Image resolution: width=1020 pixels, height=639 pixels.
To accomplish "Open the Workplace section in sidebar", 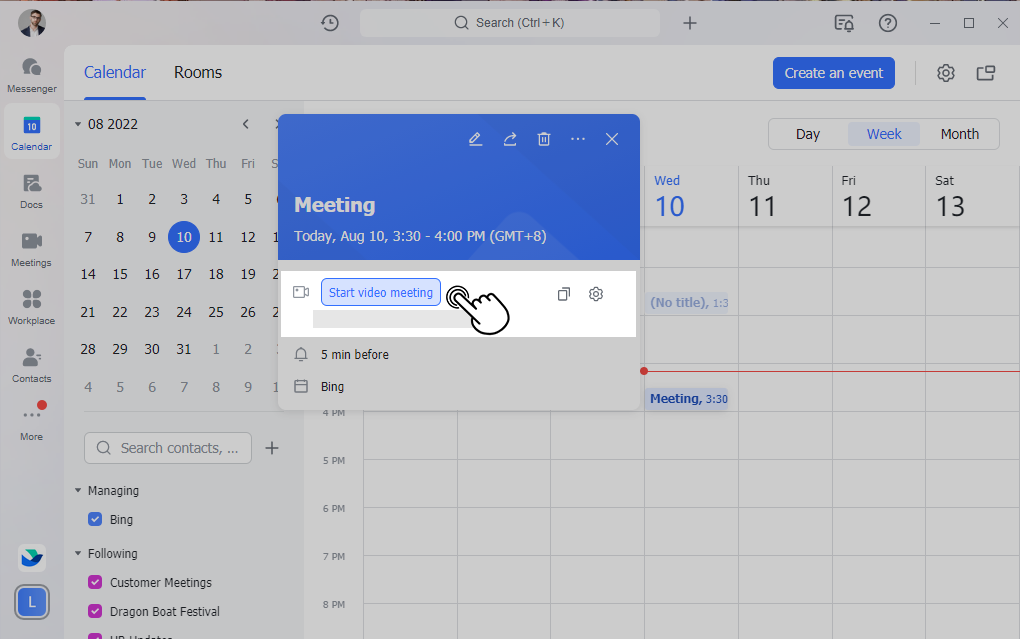I will pos(31,307).
